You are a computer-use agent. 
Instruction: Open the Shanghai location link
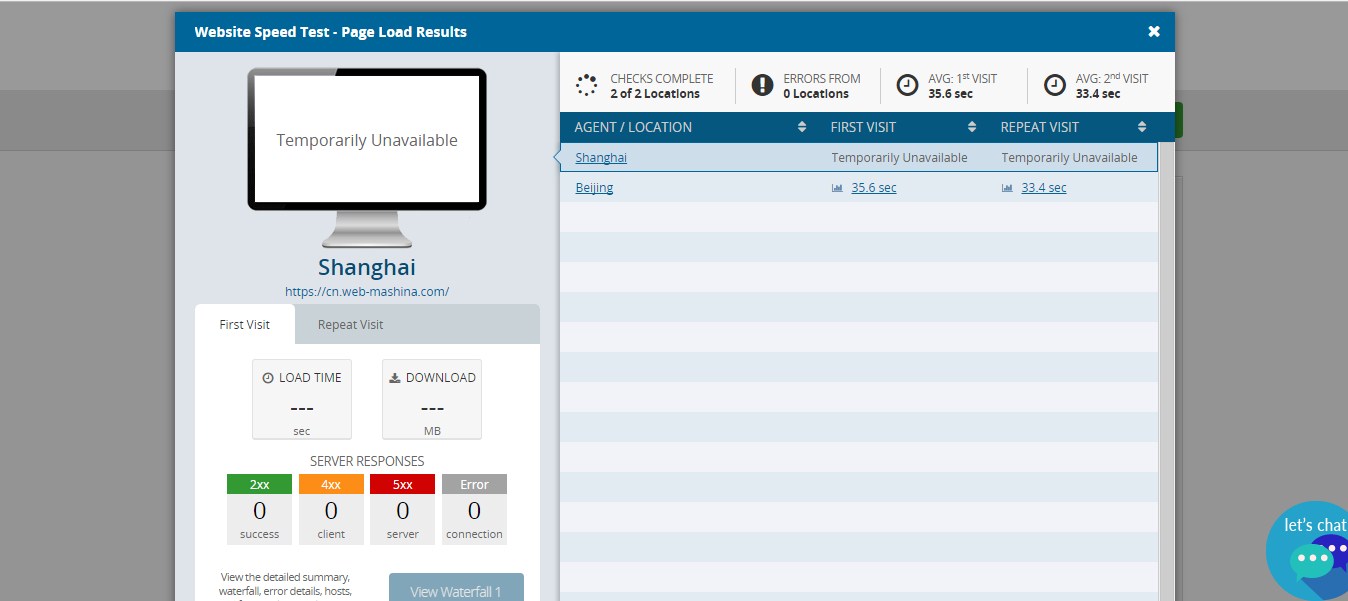[601, 157]
